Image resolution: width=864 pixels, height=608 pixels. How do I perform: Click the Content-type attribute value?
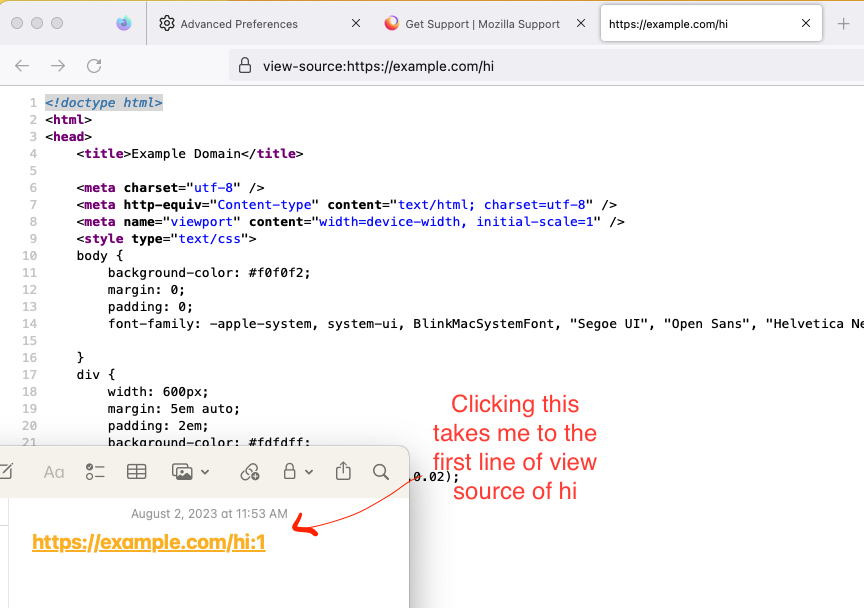click(264, 205)
